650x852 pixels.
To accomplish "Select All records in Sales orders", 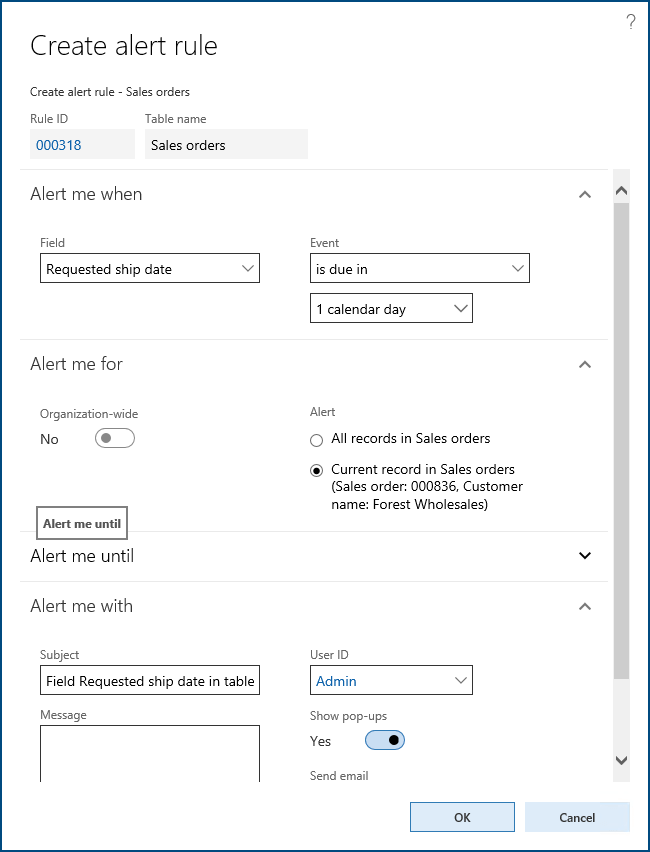I will coord(316,440).
